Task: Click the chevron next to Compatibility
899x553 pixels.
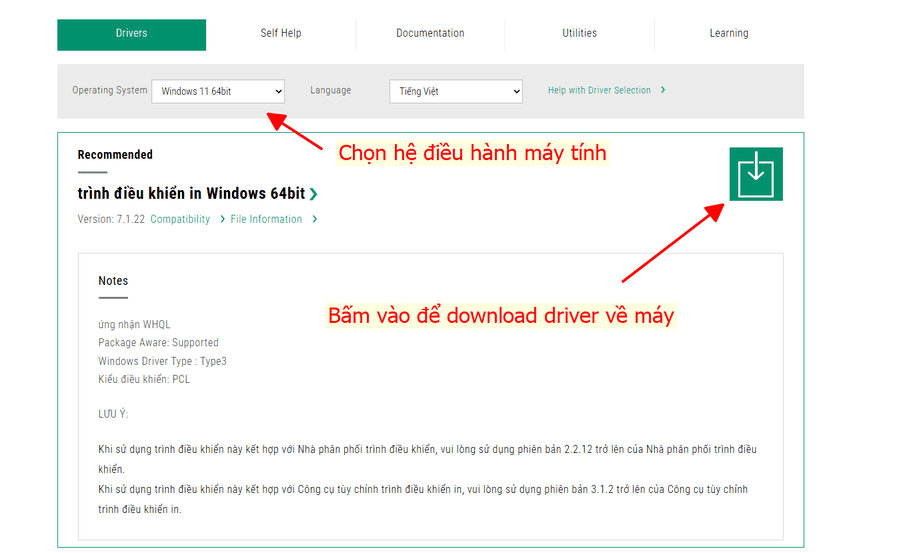Action: (222, 219)
